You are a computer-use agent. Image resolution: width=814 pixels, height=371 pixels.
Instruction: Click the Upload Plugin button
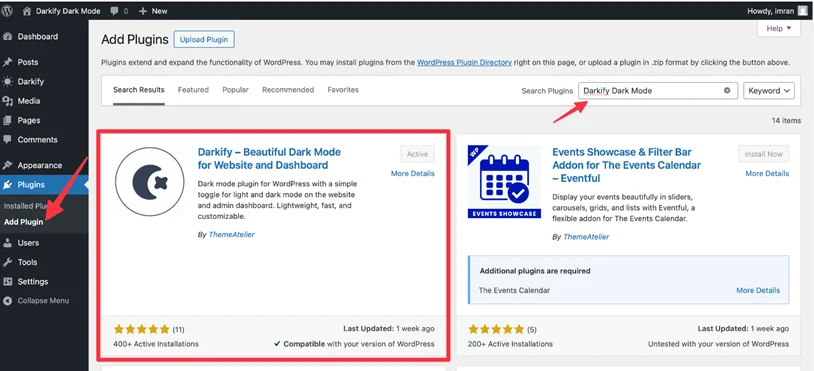point(204,39)
